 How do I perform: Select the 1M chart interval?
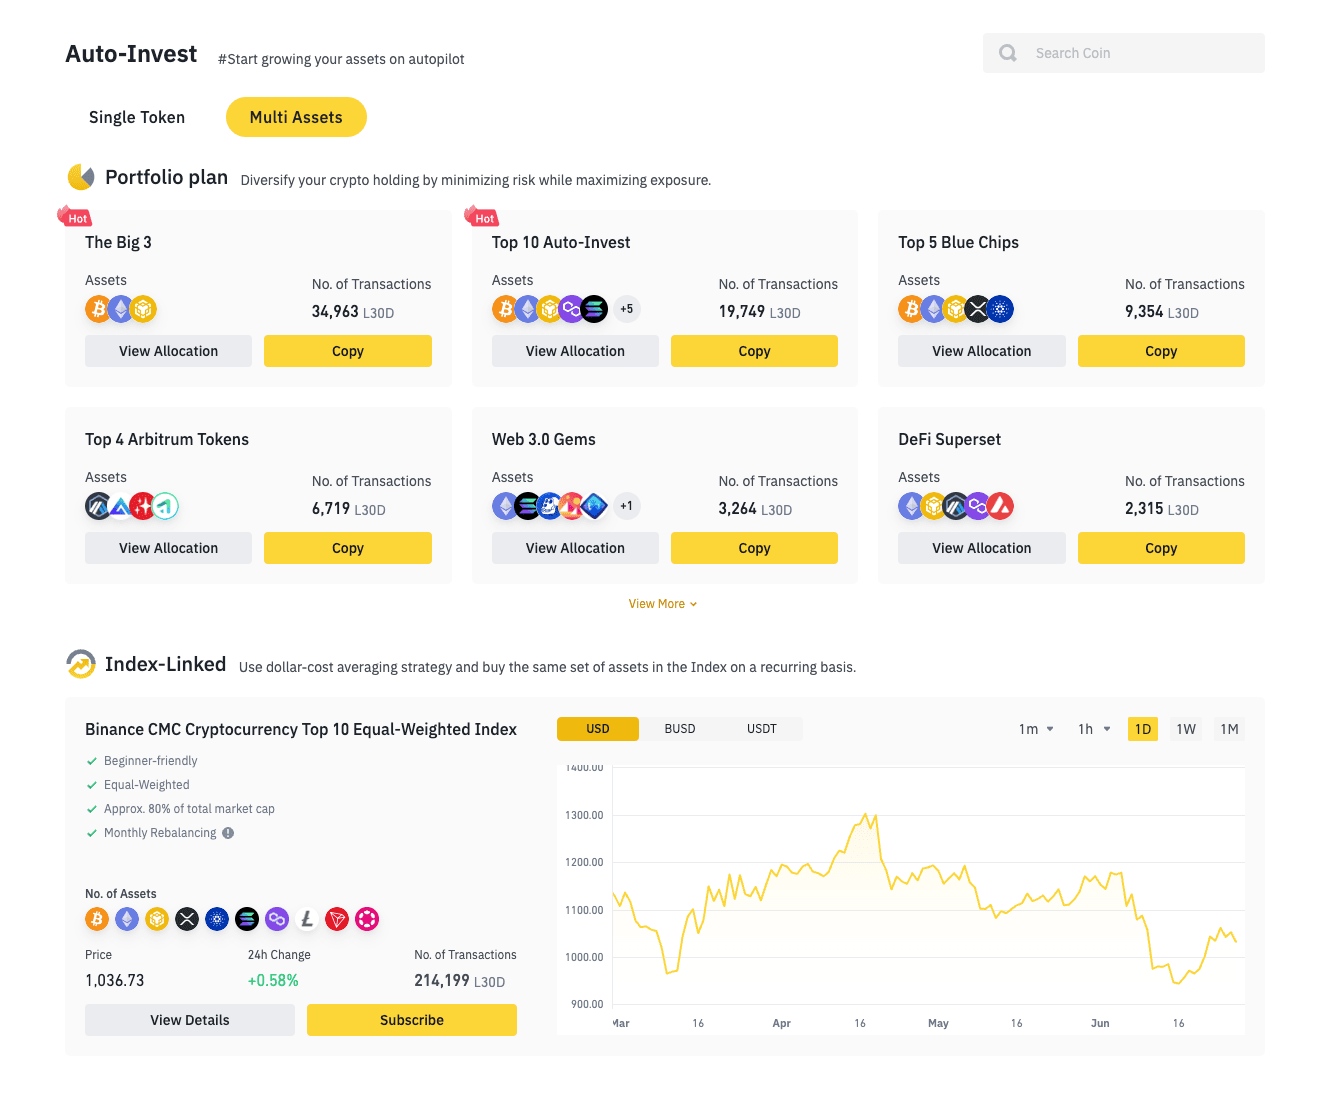1230,729
